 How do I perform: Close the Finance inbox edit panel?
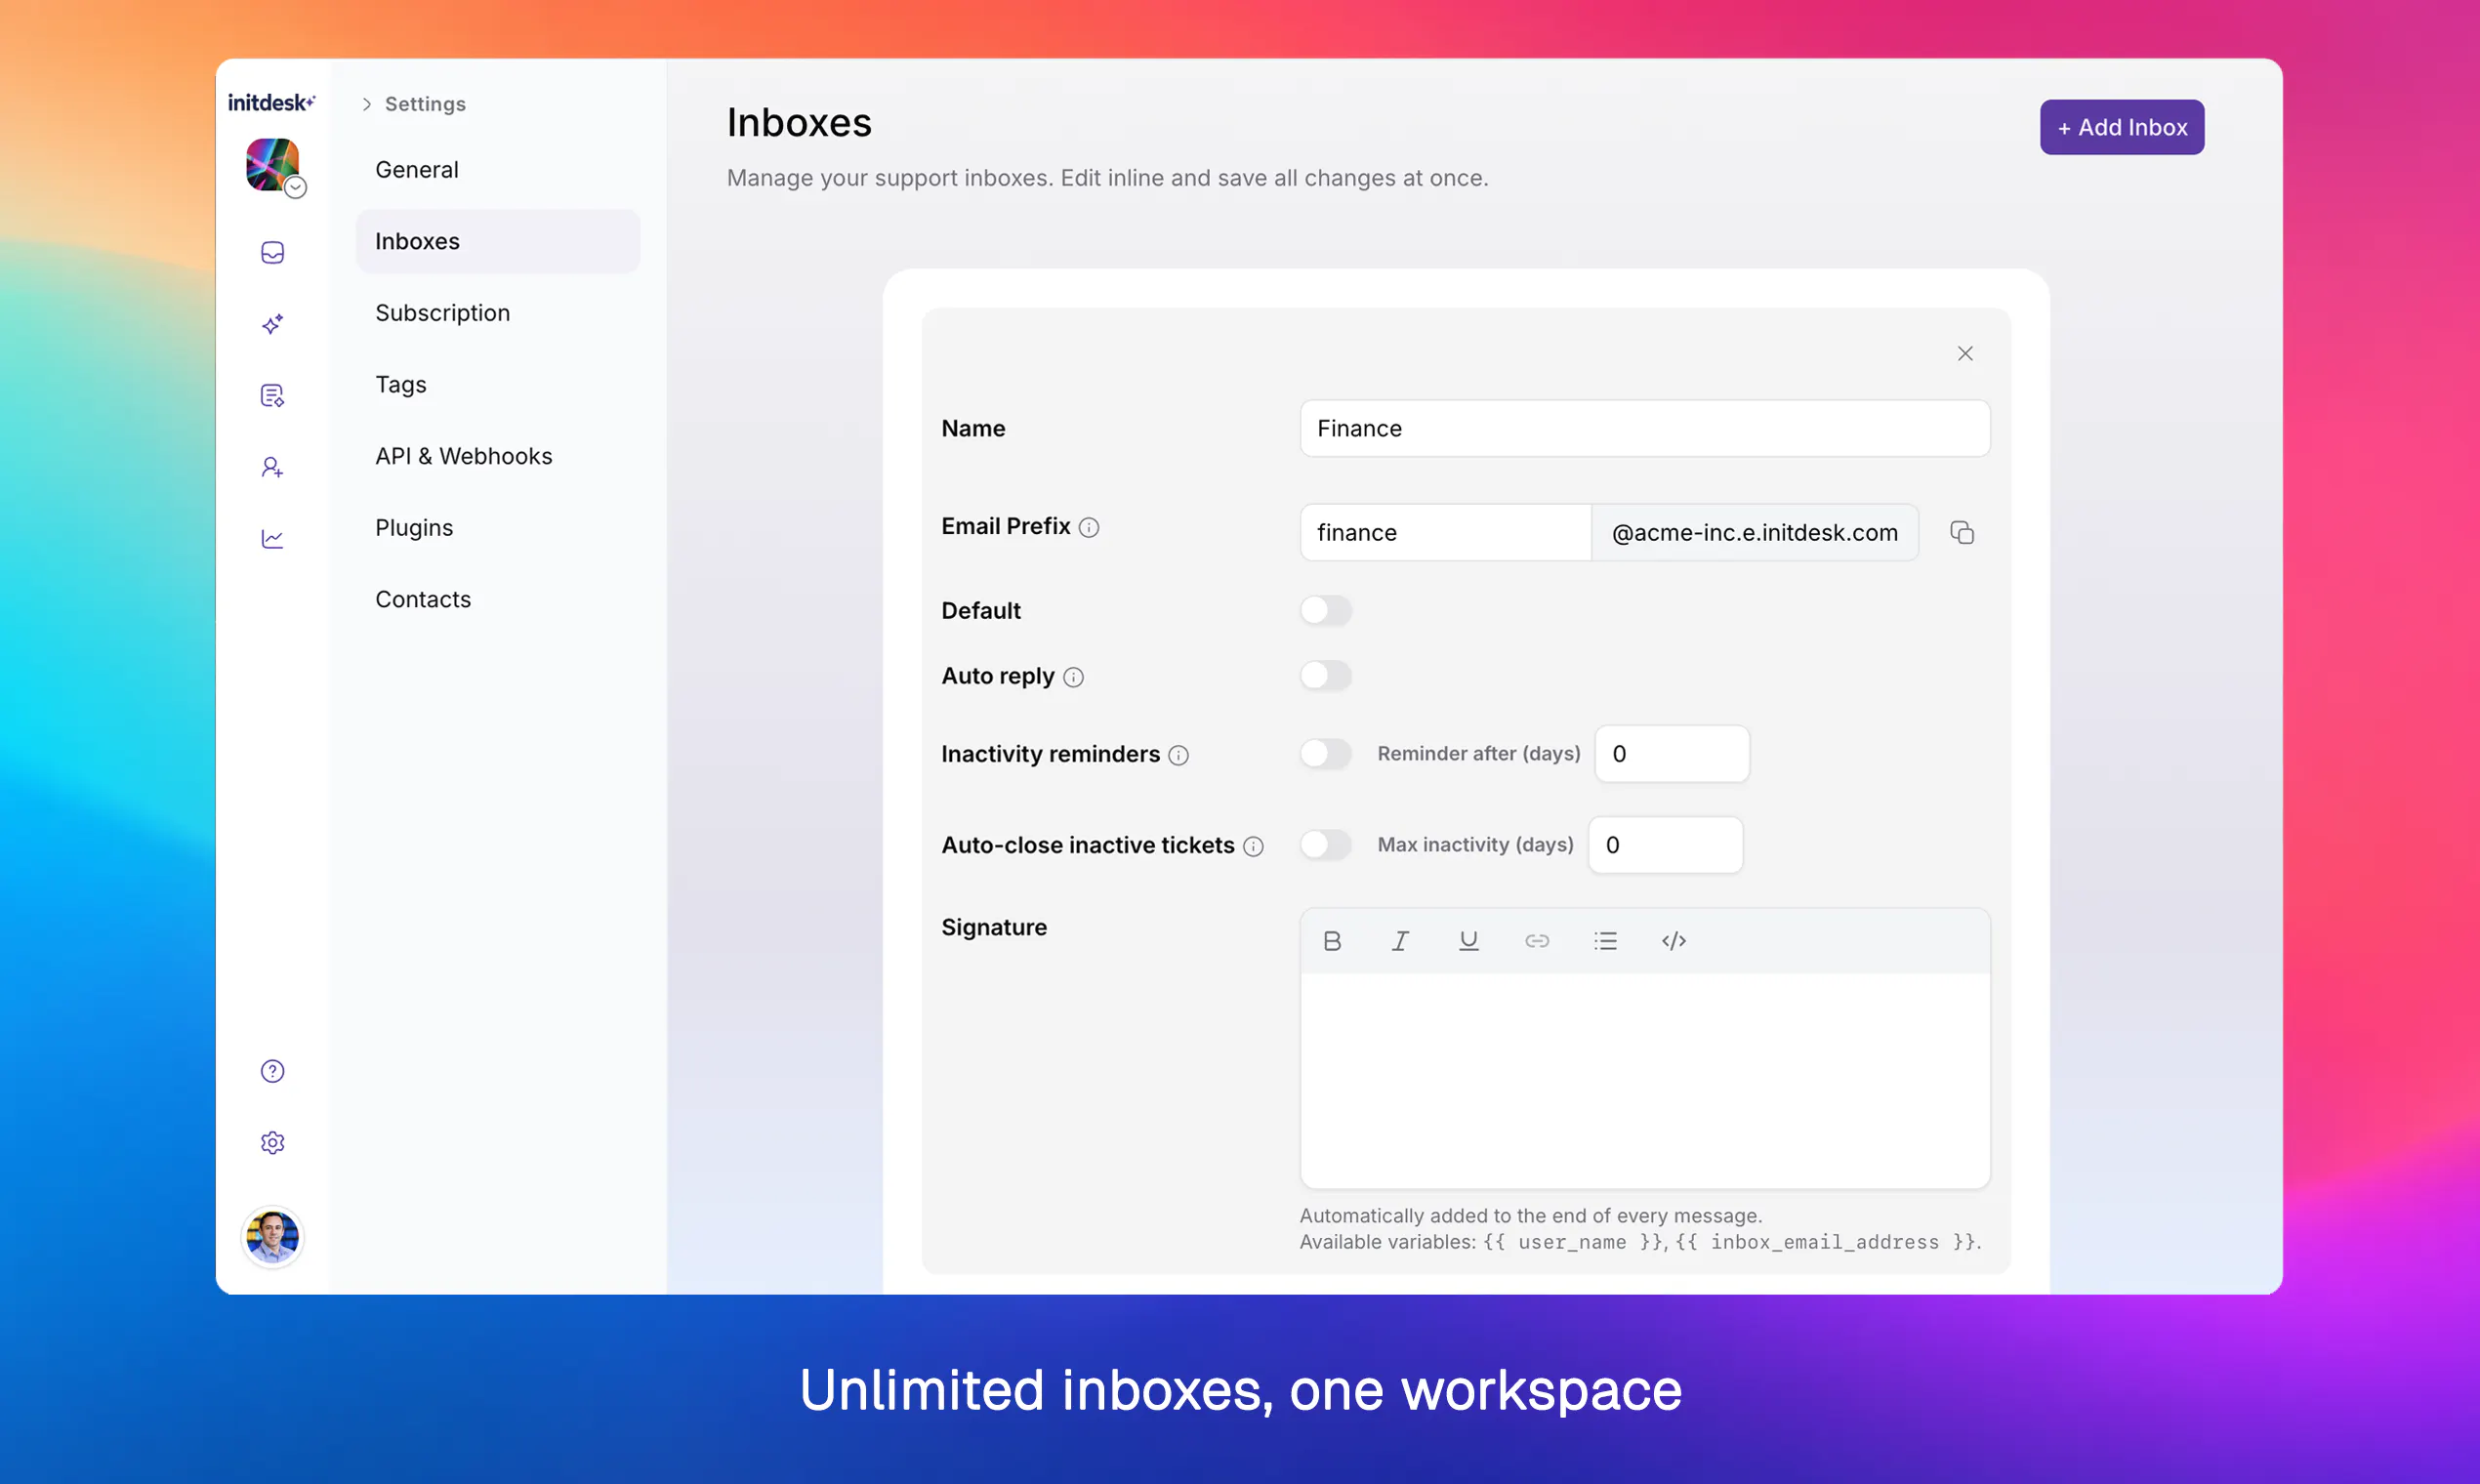[1964, 353]
